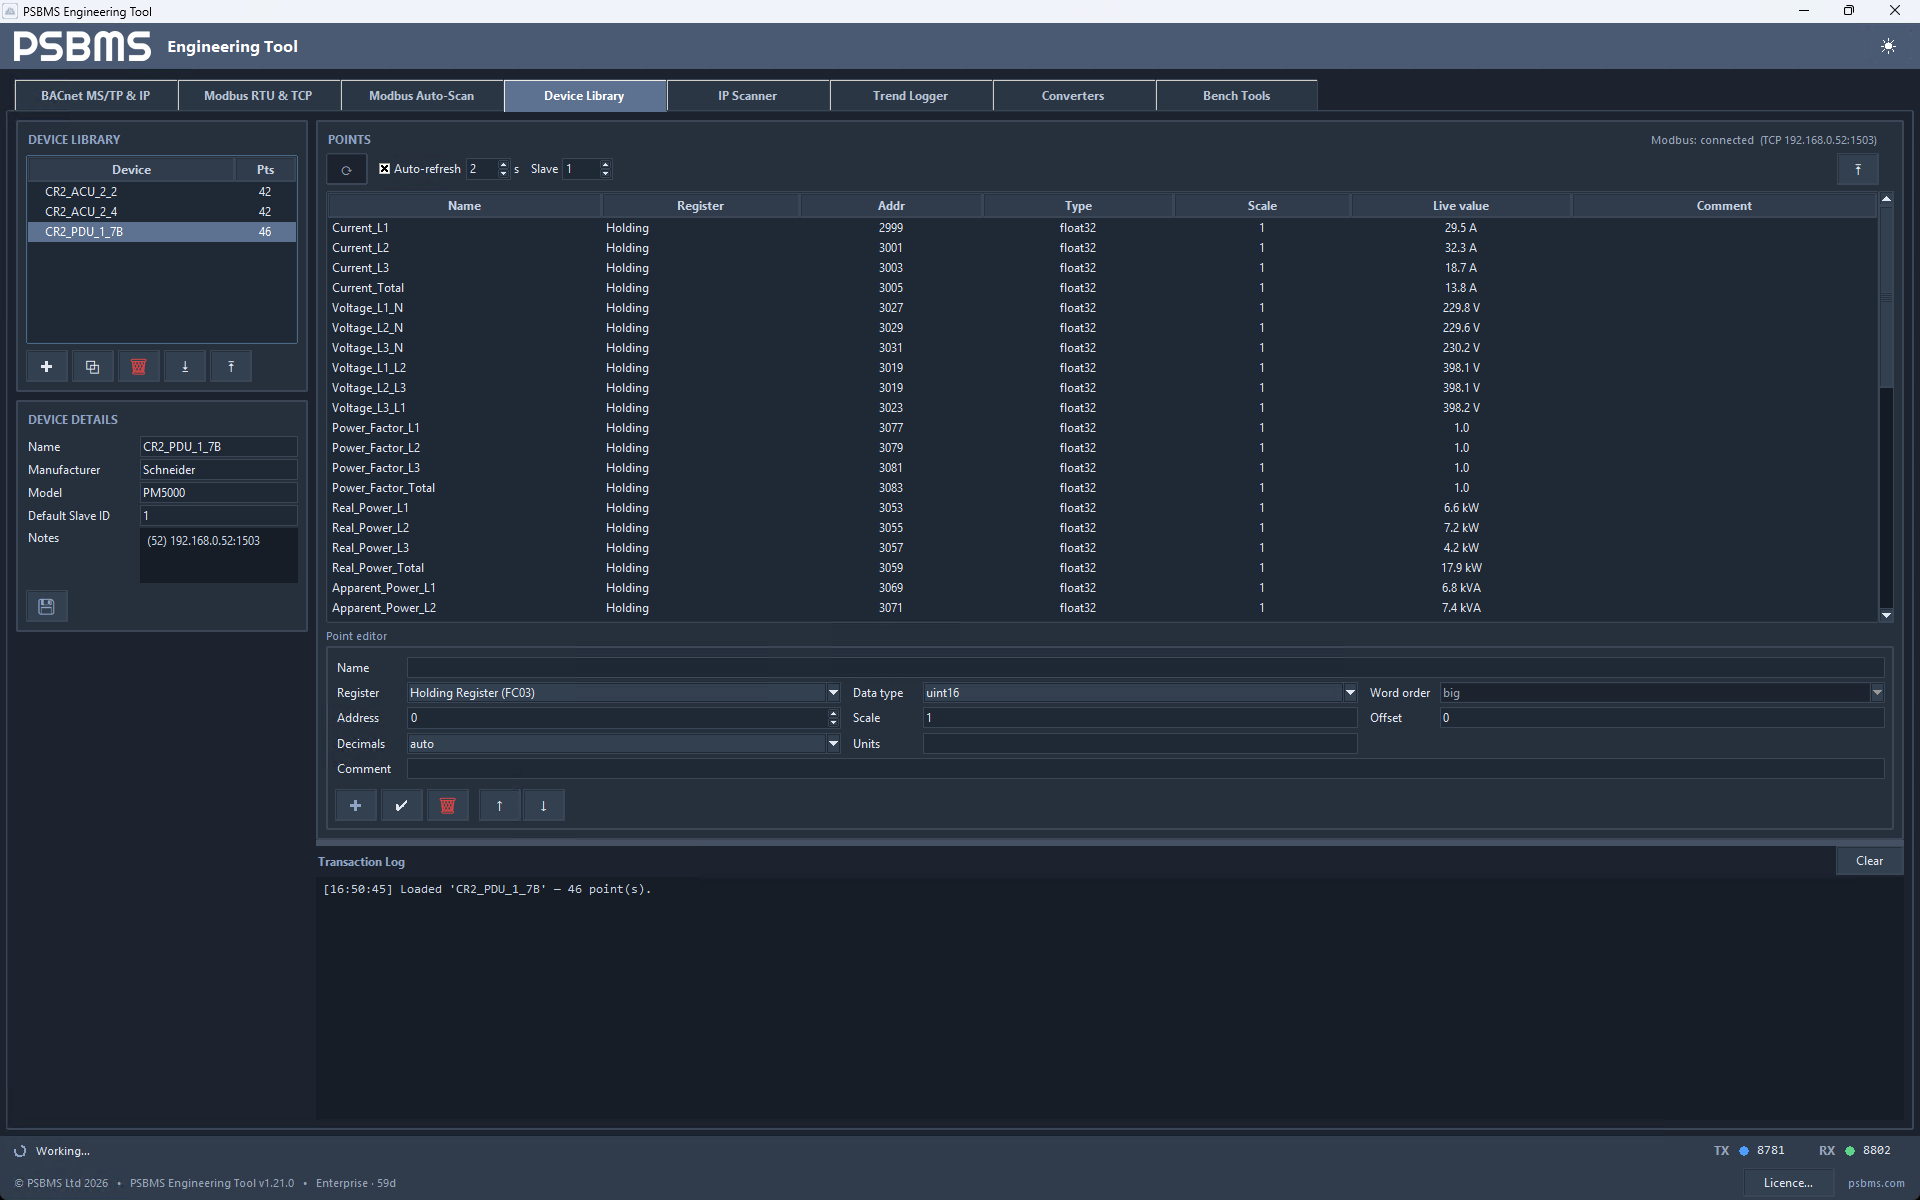1920x1200 pixels.
Task: Sort points by the Addr column header
Action: pyautogui.click(x=891, y=206)
